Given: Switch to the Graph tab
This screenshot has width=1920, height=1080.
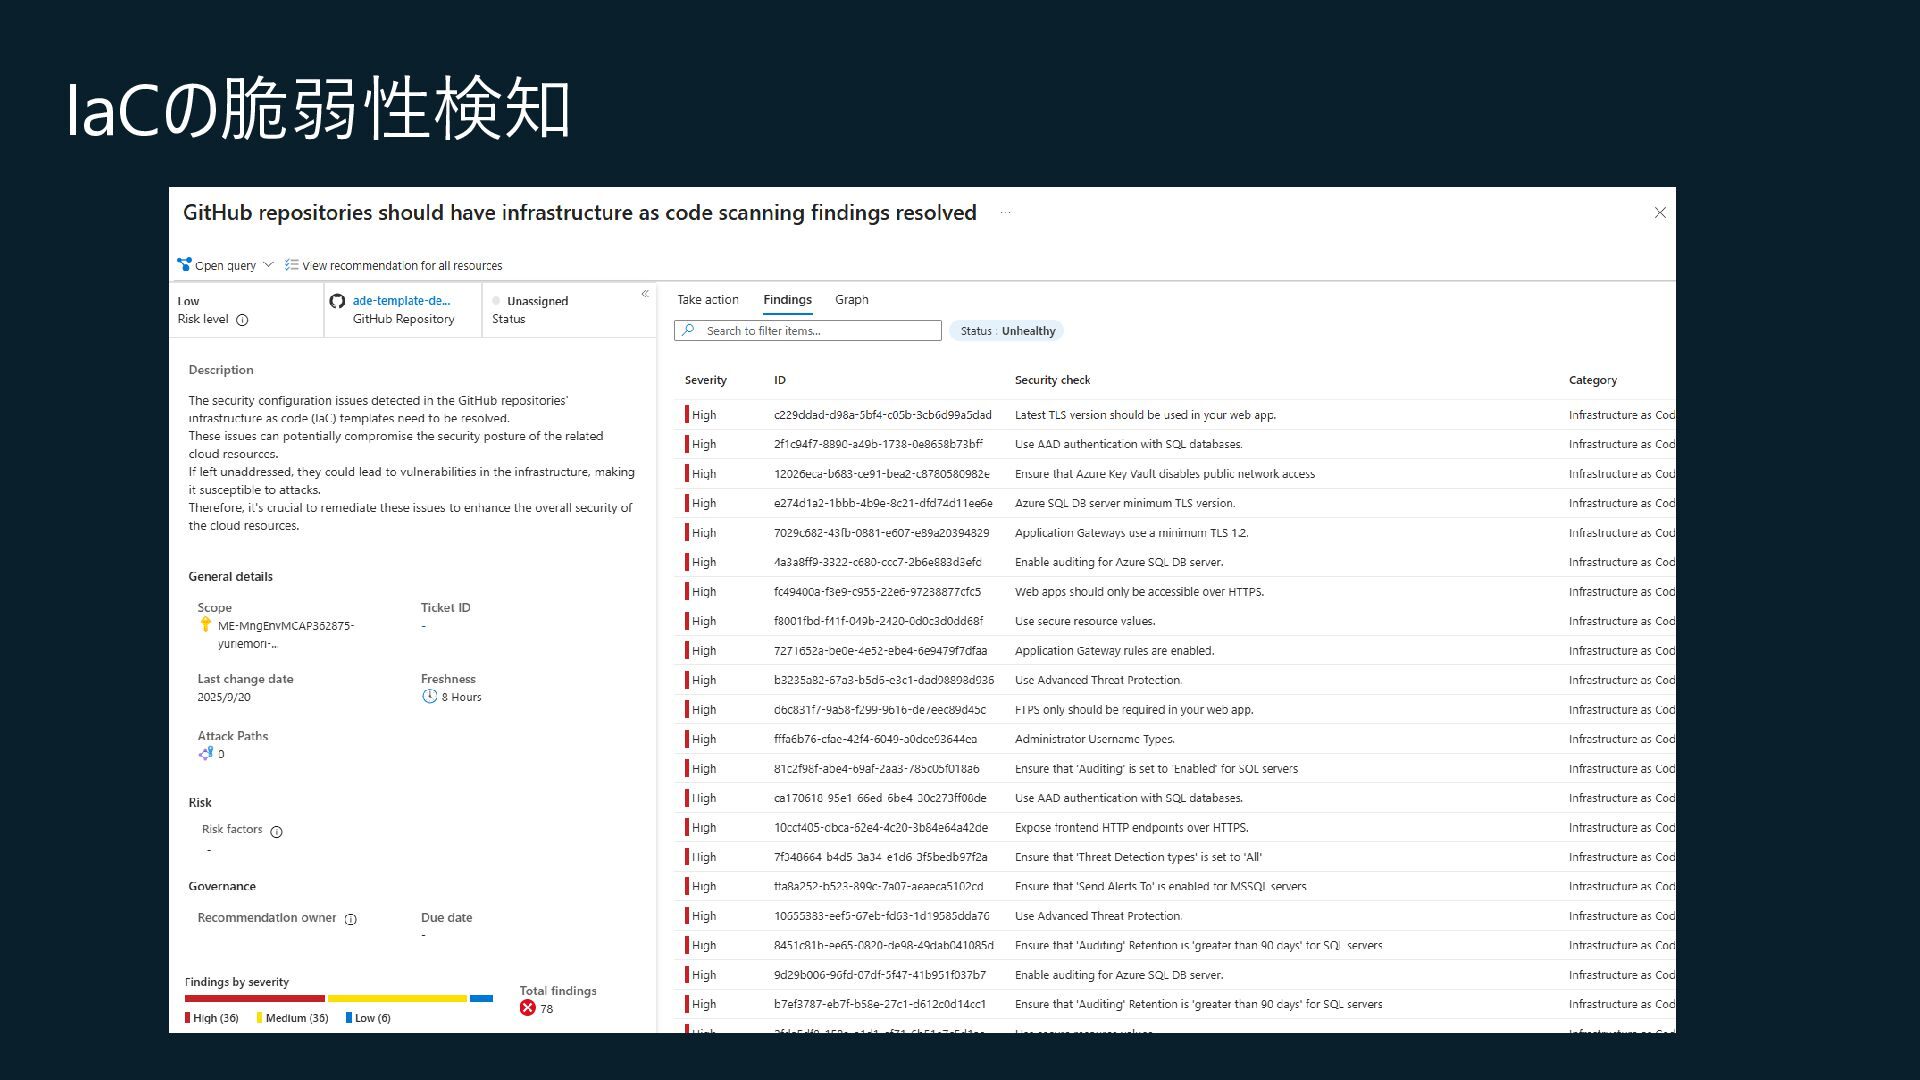Looking at the screenshot, I should point(851,300).
